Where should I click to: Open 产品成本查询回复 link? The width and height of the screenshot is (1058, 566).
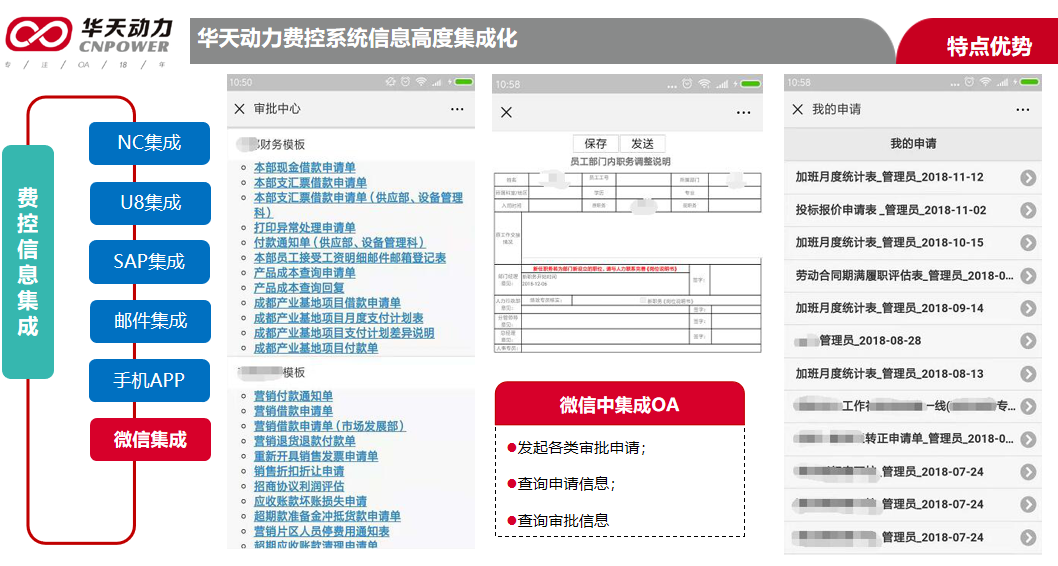(x=299, y=288)
